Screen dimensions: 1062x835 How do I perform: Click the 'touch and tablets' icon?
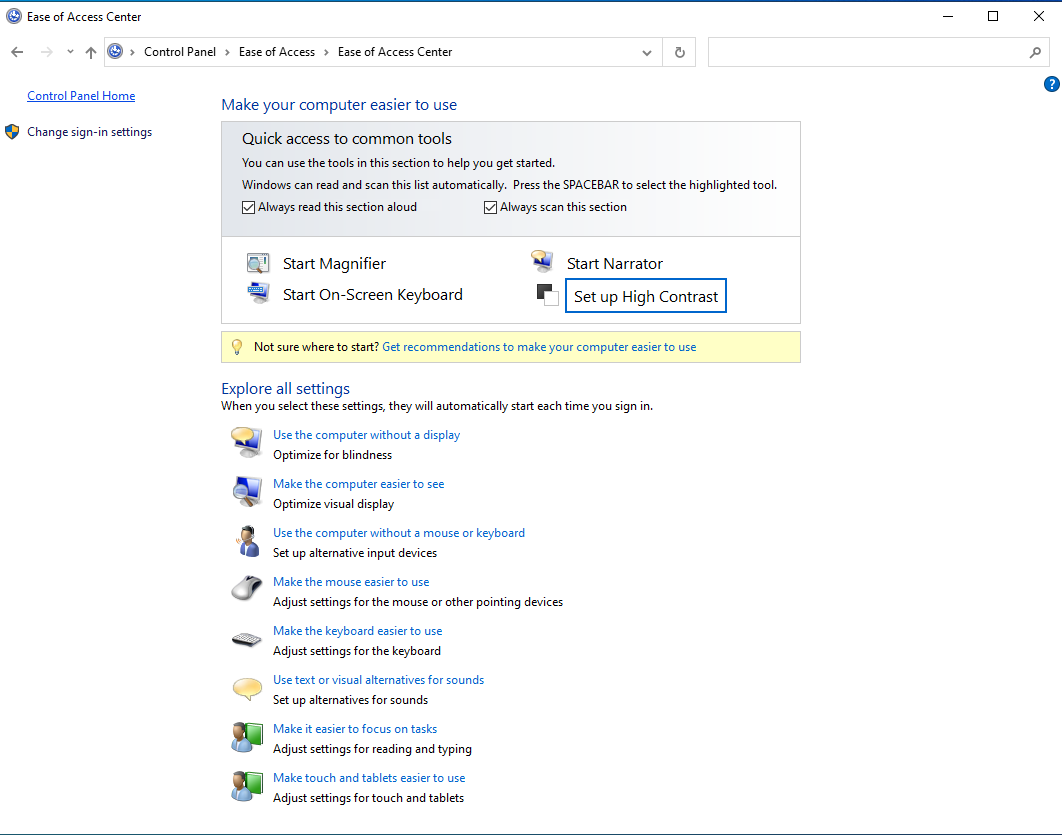point(247,786)
